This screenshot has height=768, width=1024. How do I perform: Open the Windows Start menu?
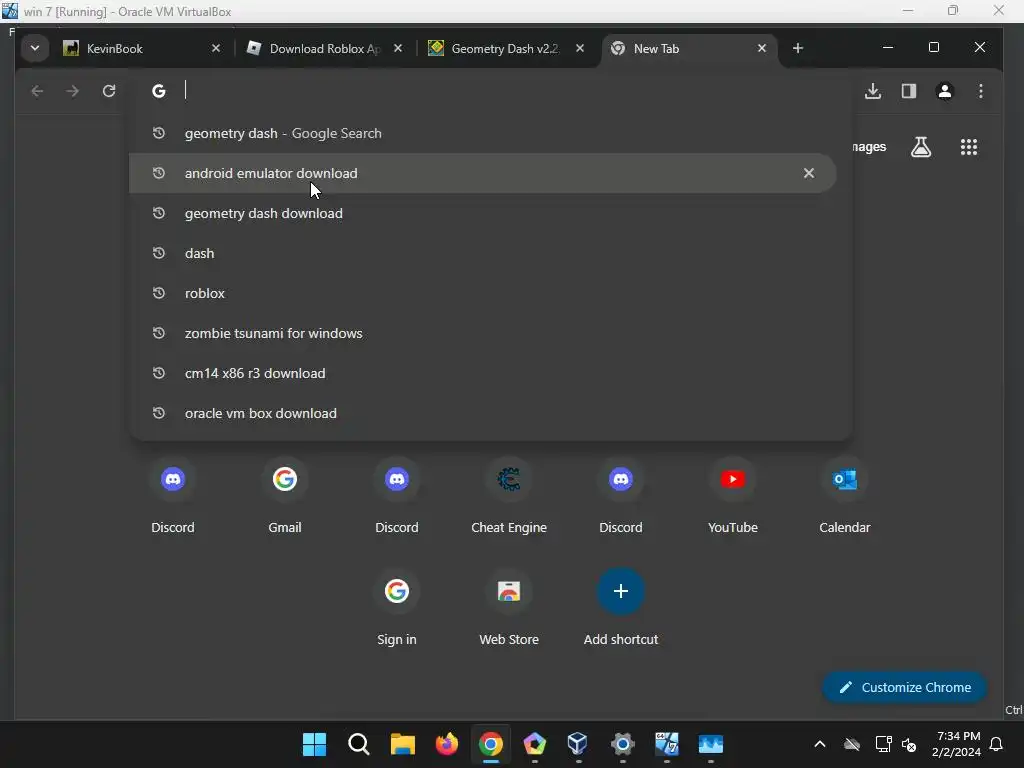314,744
